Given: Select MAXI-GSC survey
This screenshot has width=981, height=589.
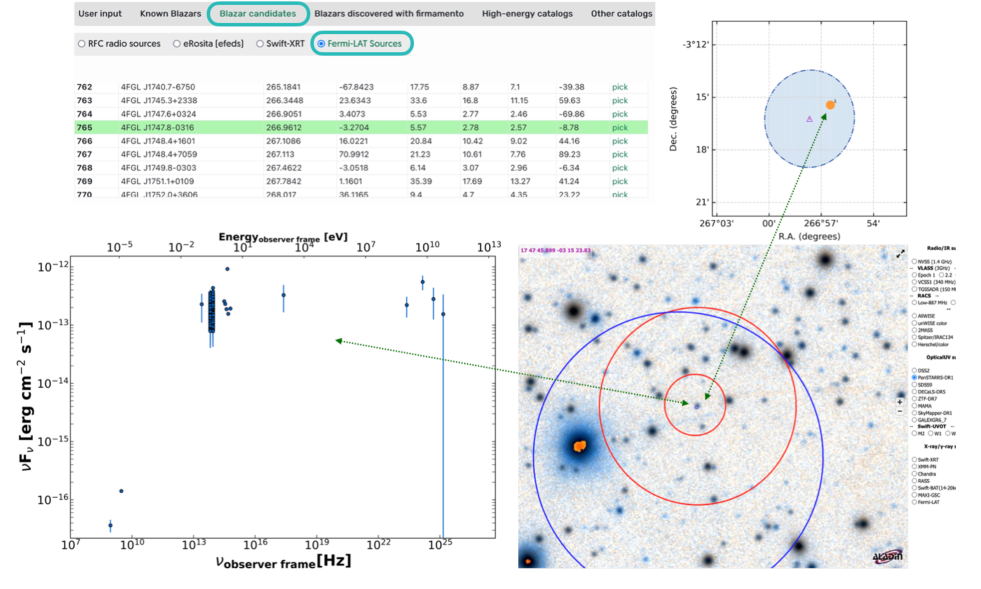Looking at the screenshot, I should pyautogui.click(x=914, y=494).
